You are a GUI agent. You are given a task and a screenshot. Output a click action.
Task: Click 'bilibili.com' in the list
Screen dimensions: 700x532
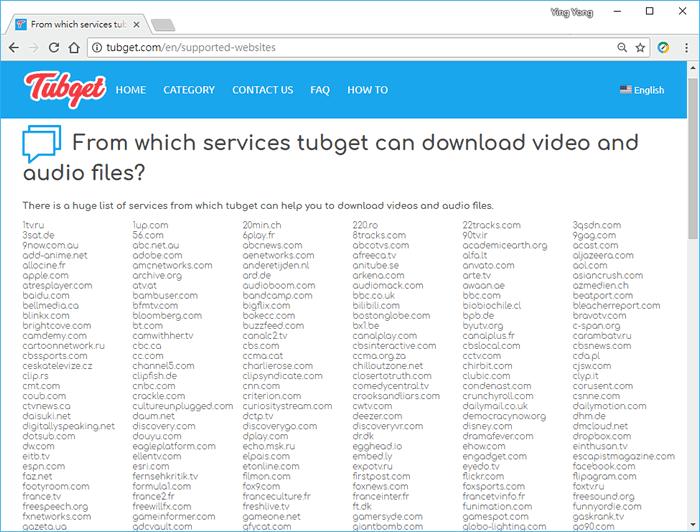[376, 305]
